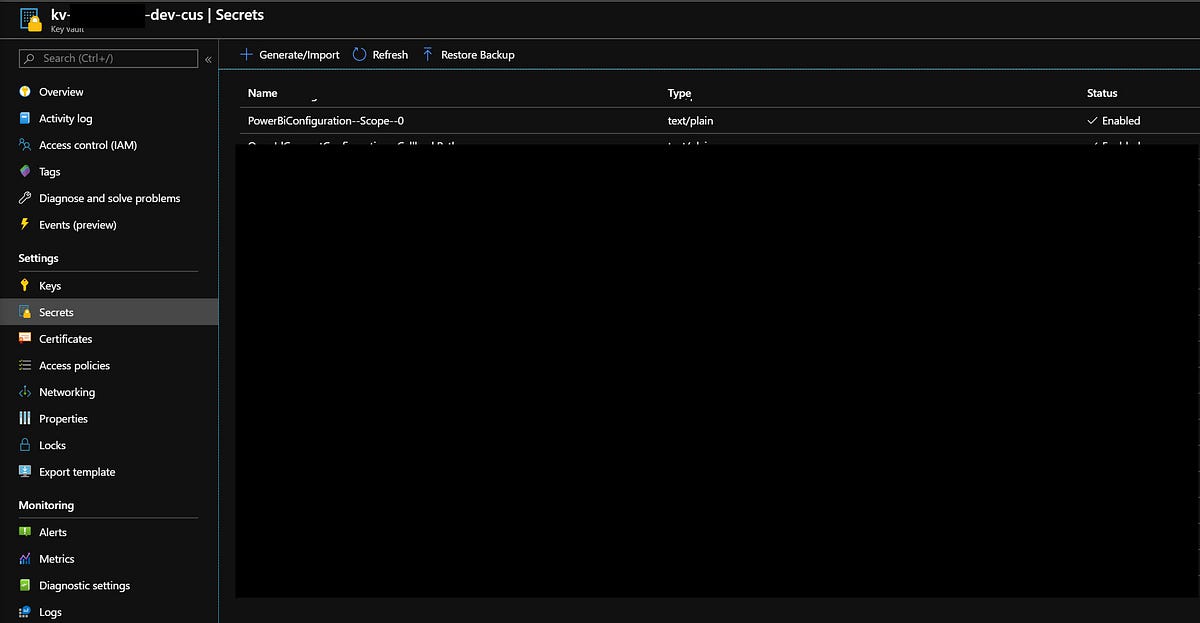Sort the secrets by Name column
The width and height of the screenshot is (1200, 623).
262,93
